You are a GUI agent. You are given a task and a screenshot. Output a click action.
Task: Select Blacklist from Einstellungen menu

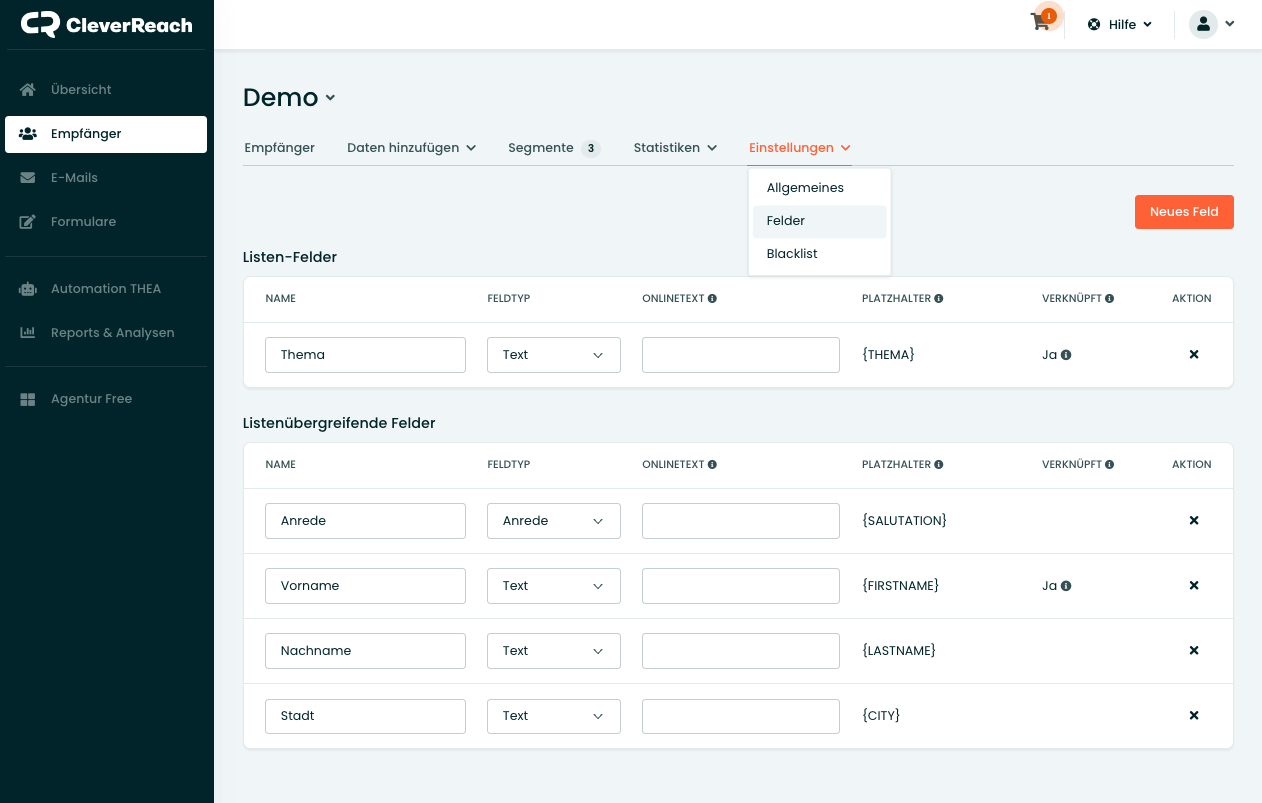(x=792, y=254)
